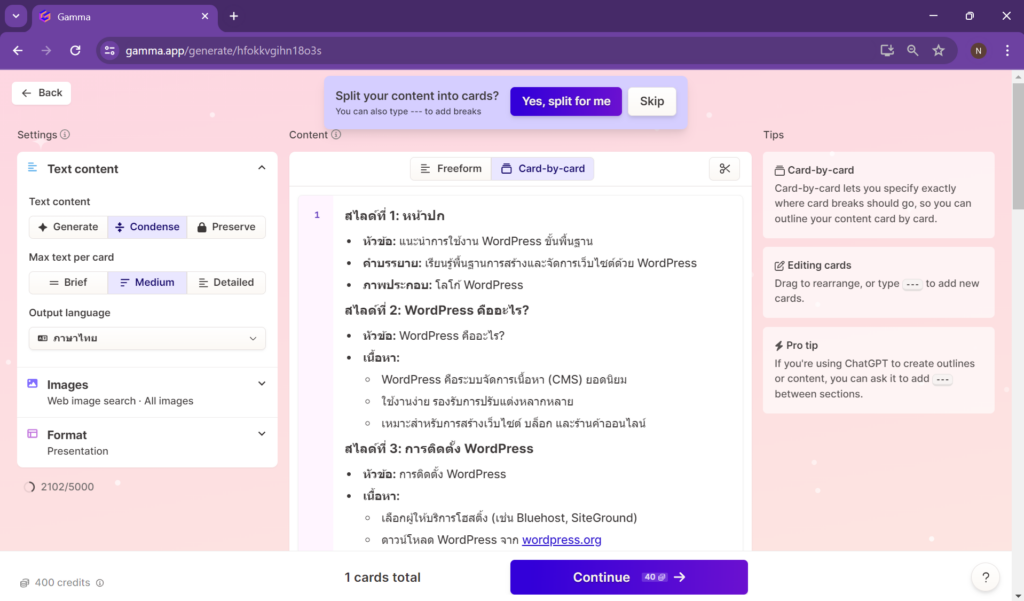This screenshot has width=1024, height=601.
Task: Click the browser forward arrow
Action: [46, 50]
